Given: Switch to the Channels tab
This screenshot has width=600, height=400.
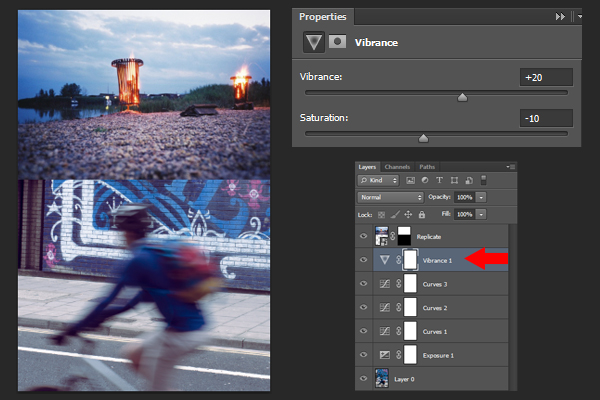Looking at the screenshot, I should click(397, 167).
